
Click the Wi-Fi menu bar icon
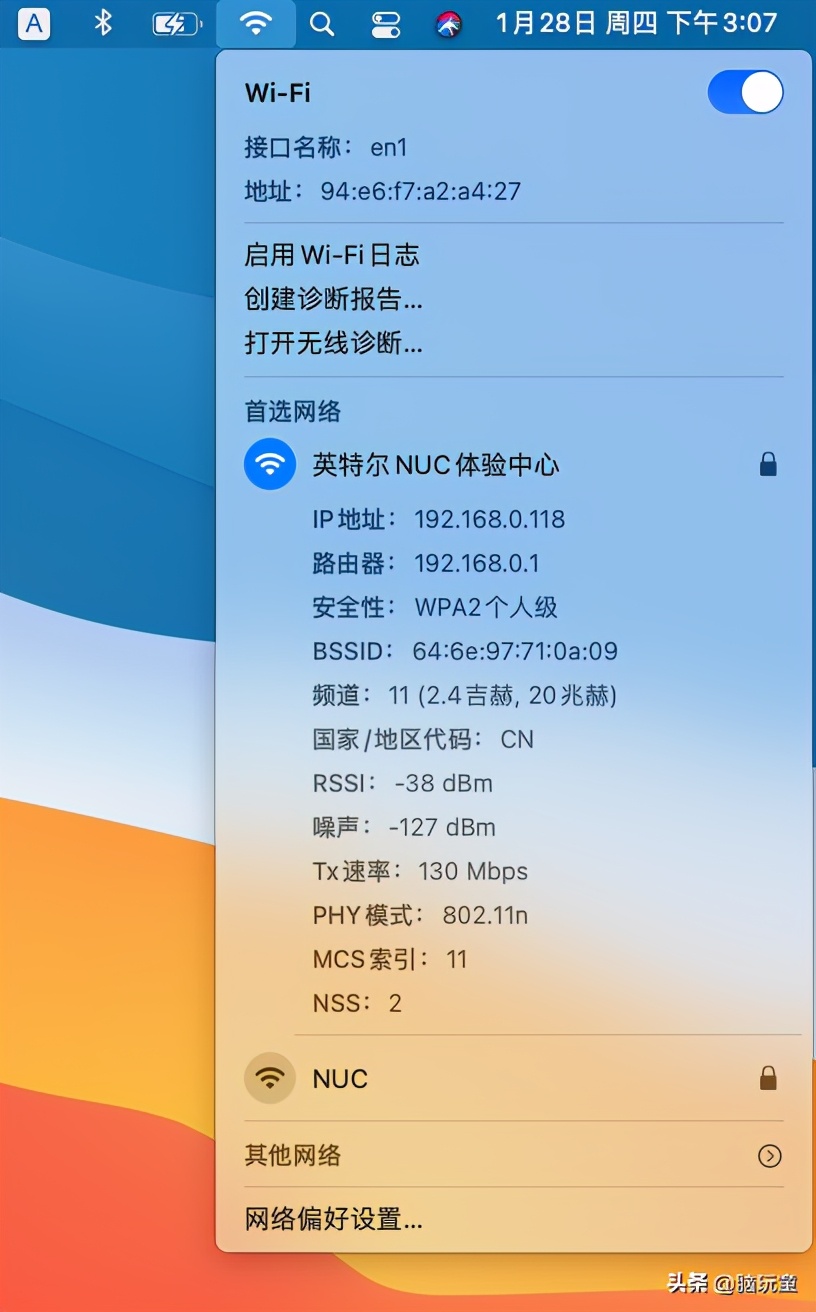(256, 24)
